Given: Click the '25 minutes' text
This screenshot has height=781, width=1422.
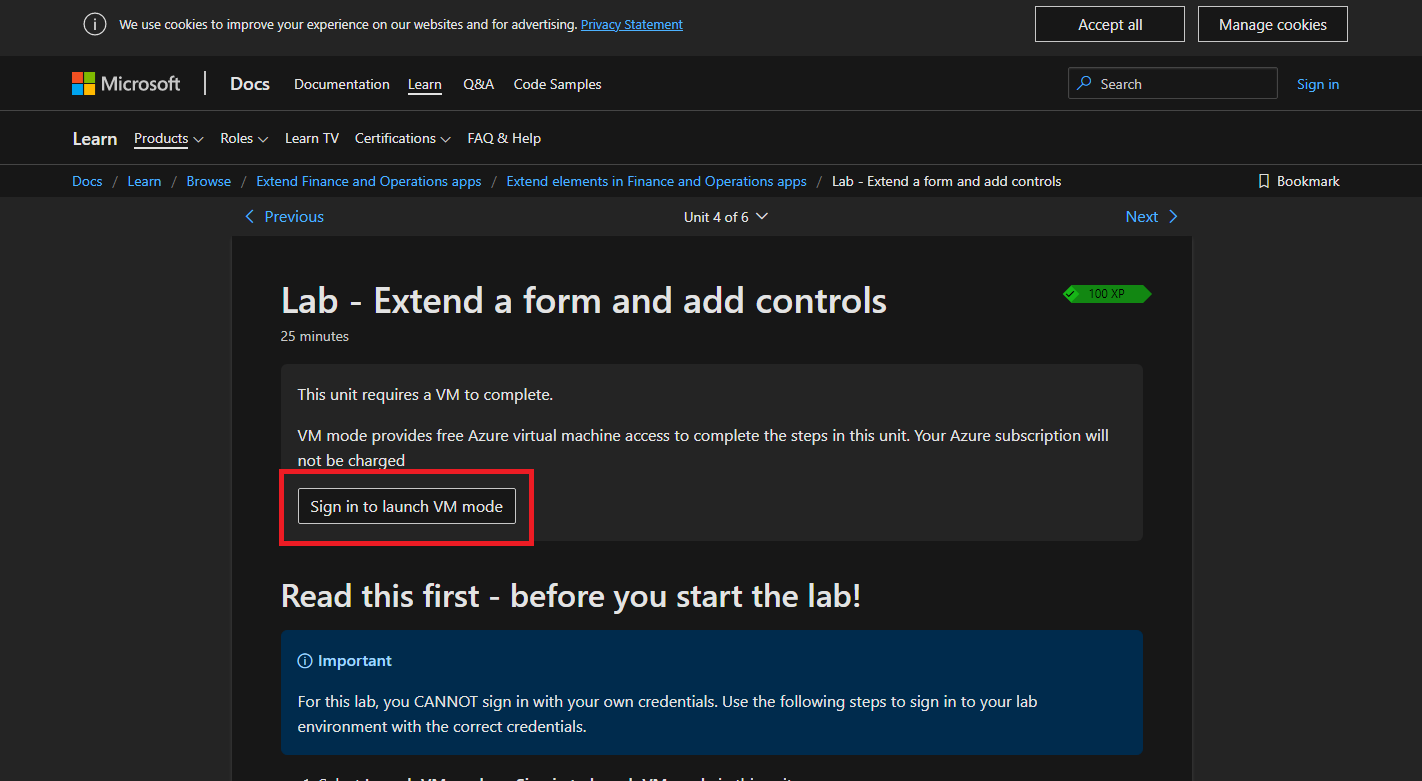Looking at the screenshot, I should 315,336.
